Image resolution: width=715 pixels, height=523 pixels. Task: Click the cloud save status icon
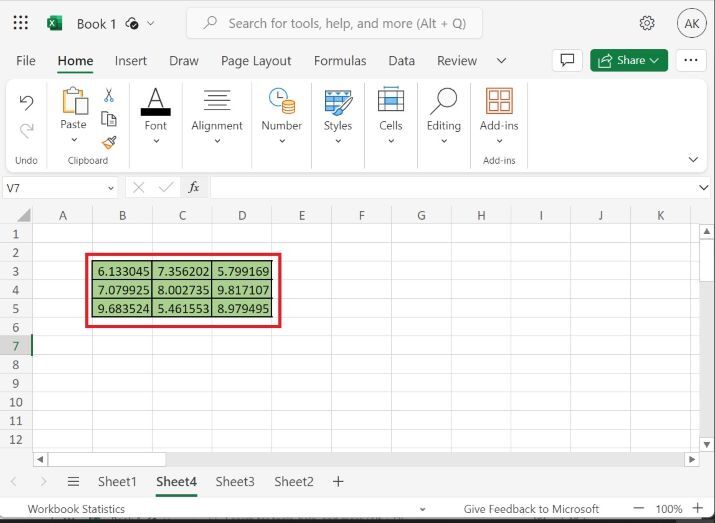(132, 23)
